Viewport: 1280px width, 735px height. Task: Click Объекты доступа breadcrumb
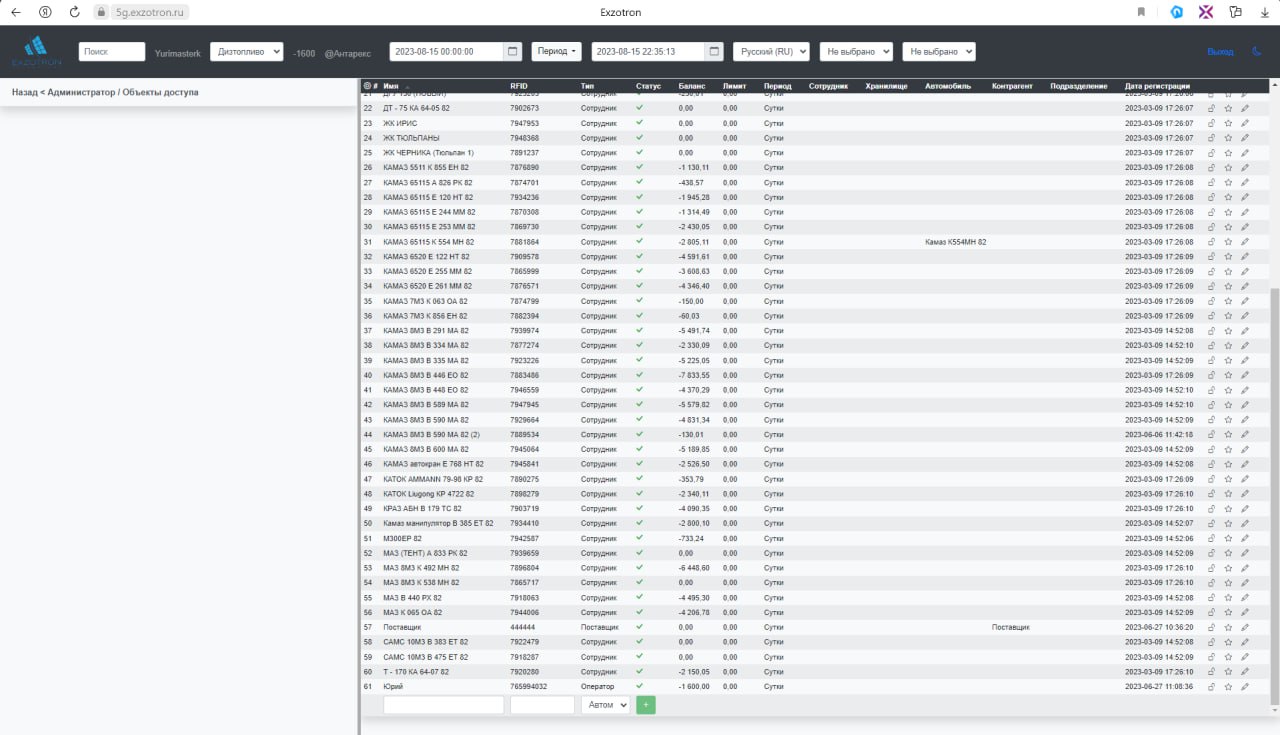[160, 92]
